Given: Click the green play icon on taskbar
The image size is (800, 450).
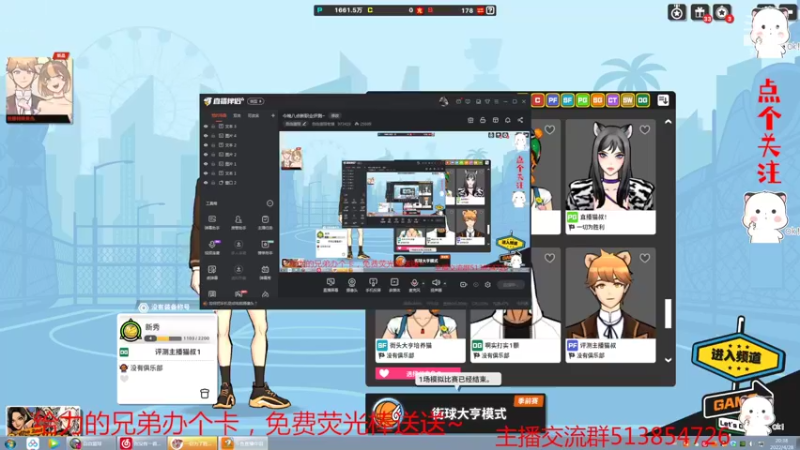Looking at the screenshot, I should click(53, 443).
